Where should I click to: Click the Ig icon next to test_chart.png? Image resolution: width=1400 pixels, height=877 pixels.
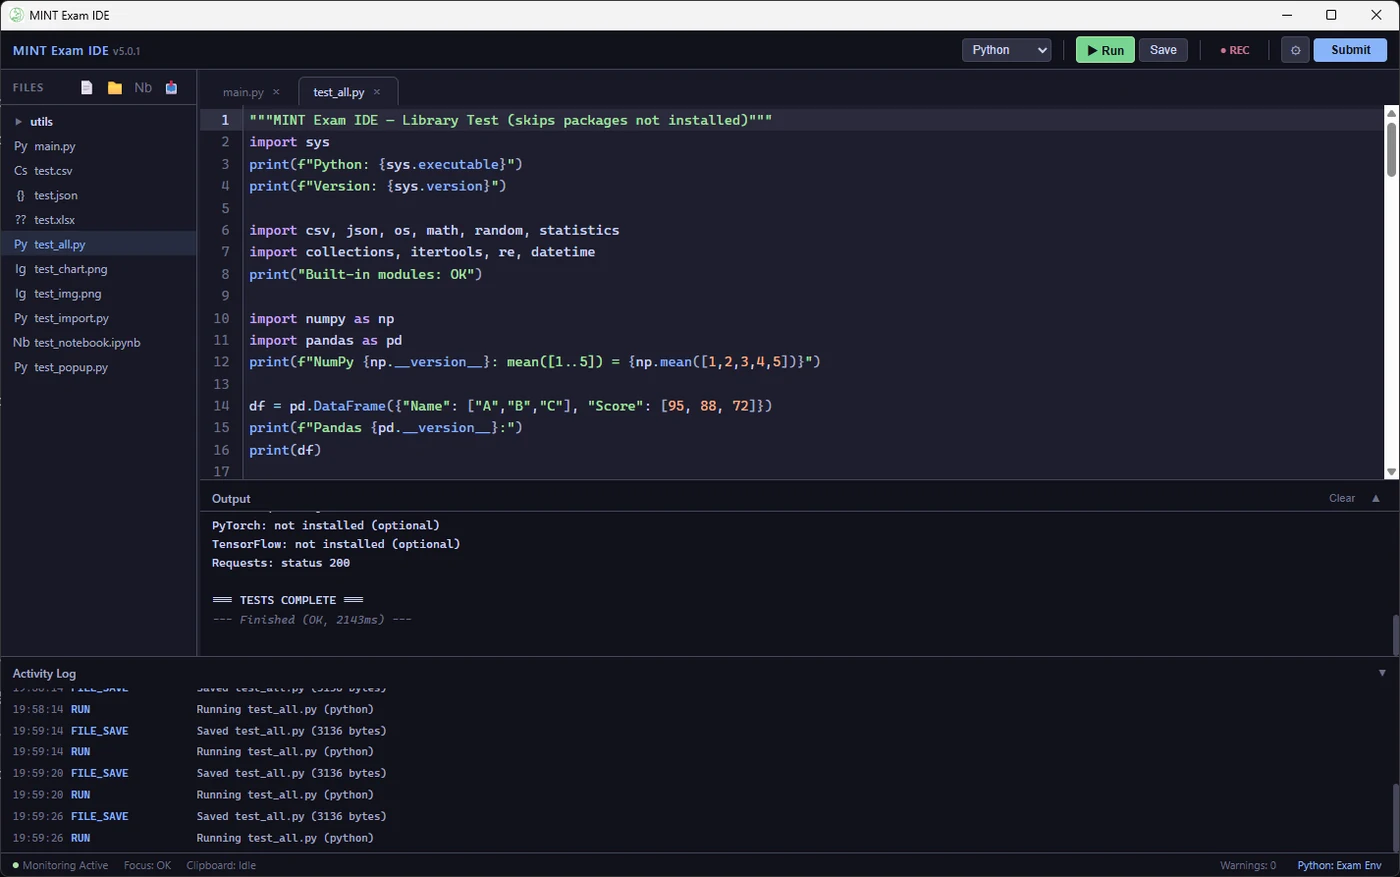click(21, 269)
